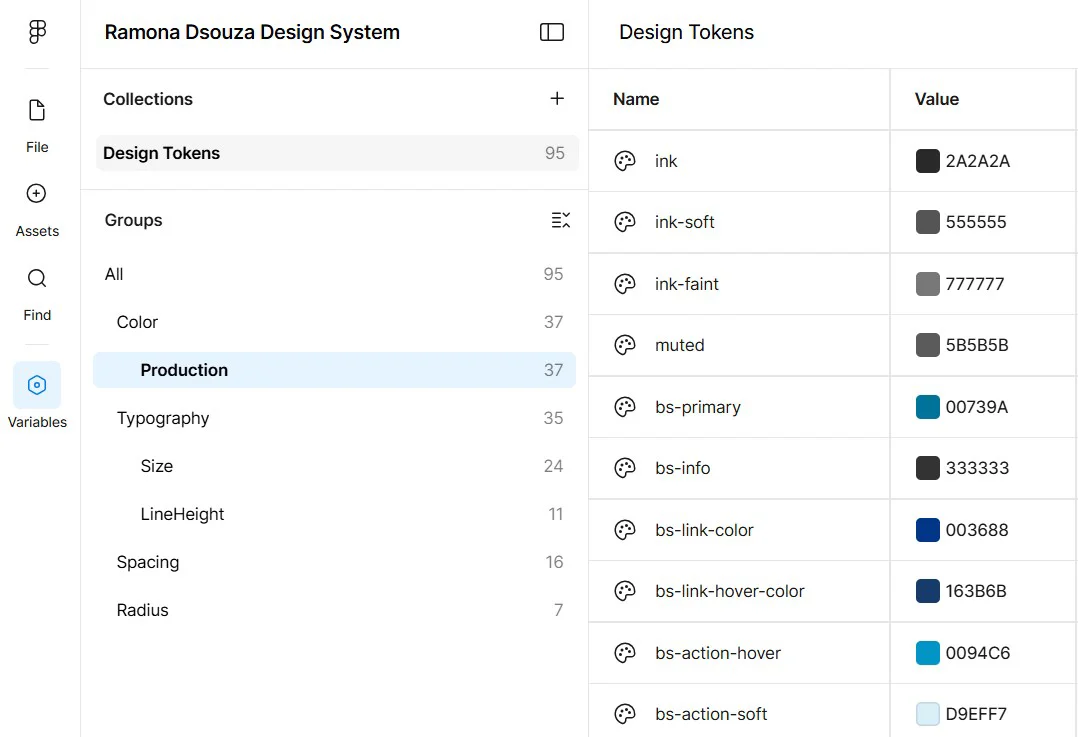
Task: Open the 777777 color swatch
Action: click(x=927, y=284)
